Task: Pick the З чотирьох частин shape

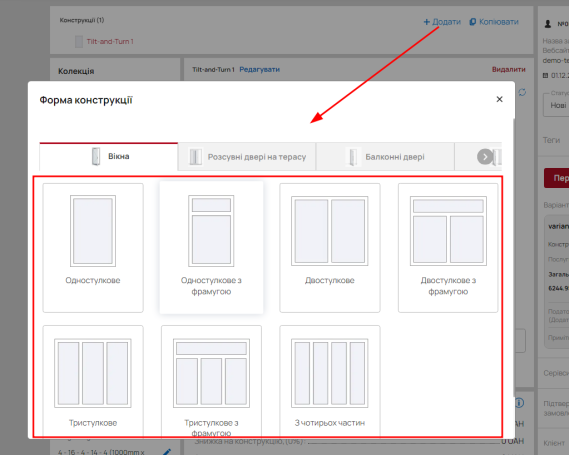Action: click(329, 380)
